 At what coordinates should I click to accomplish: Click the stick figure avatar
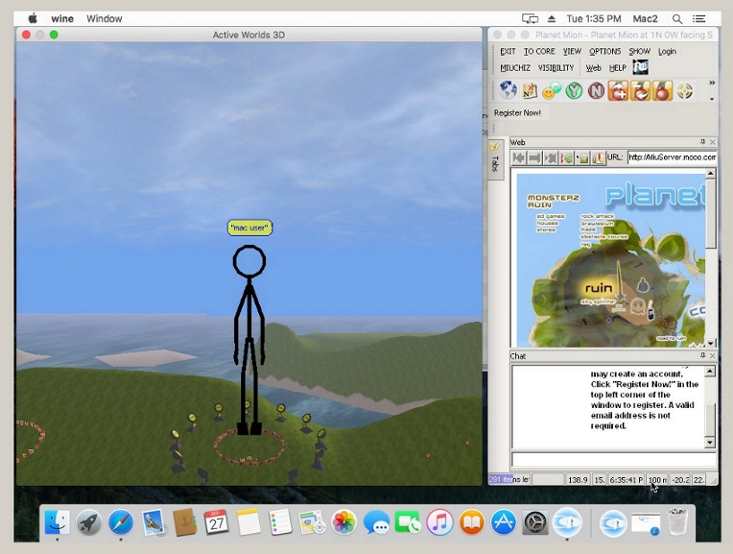pos(249,340)
